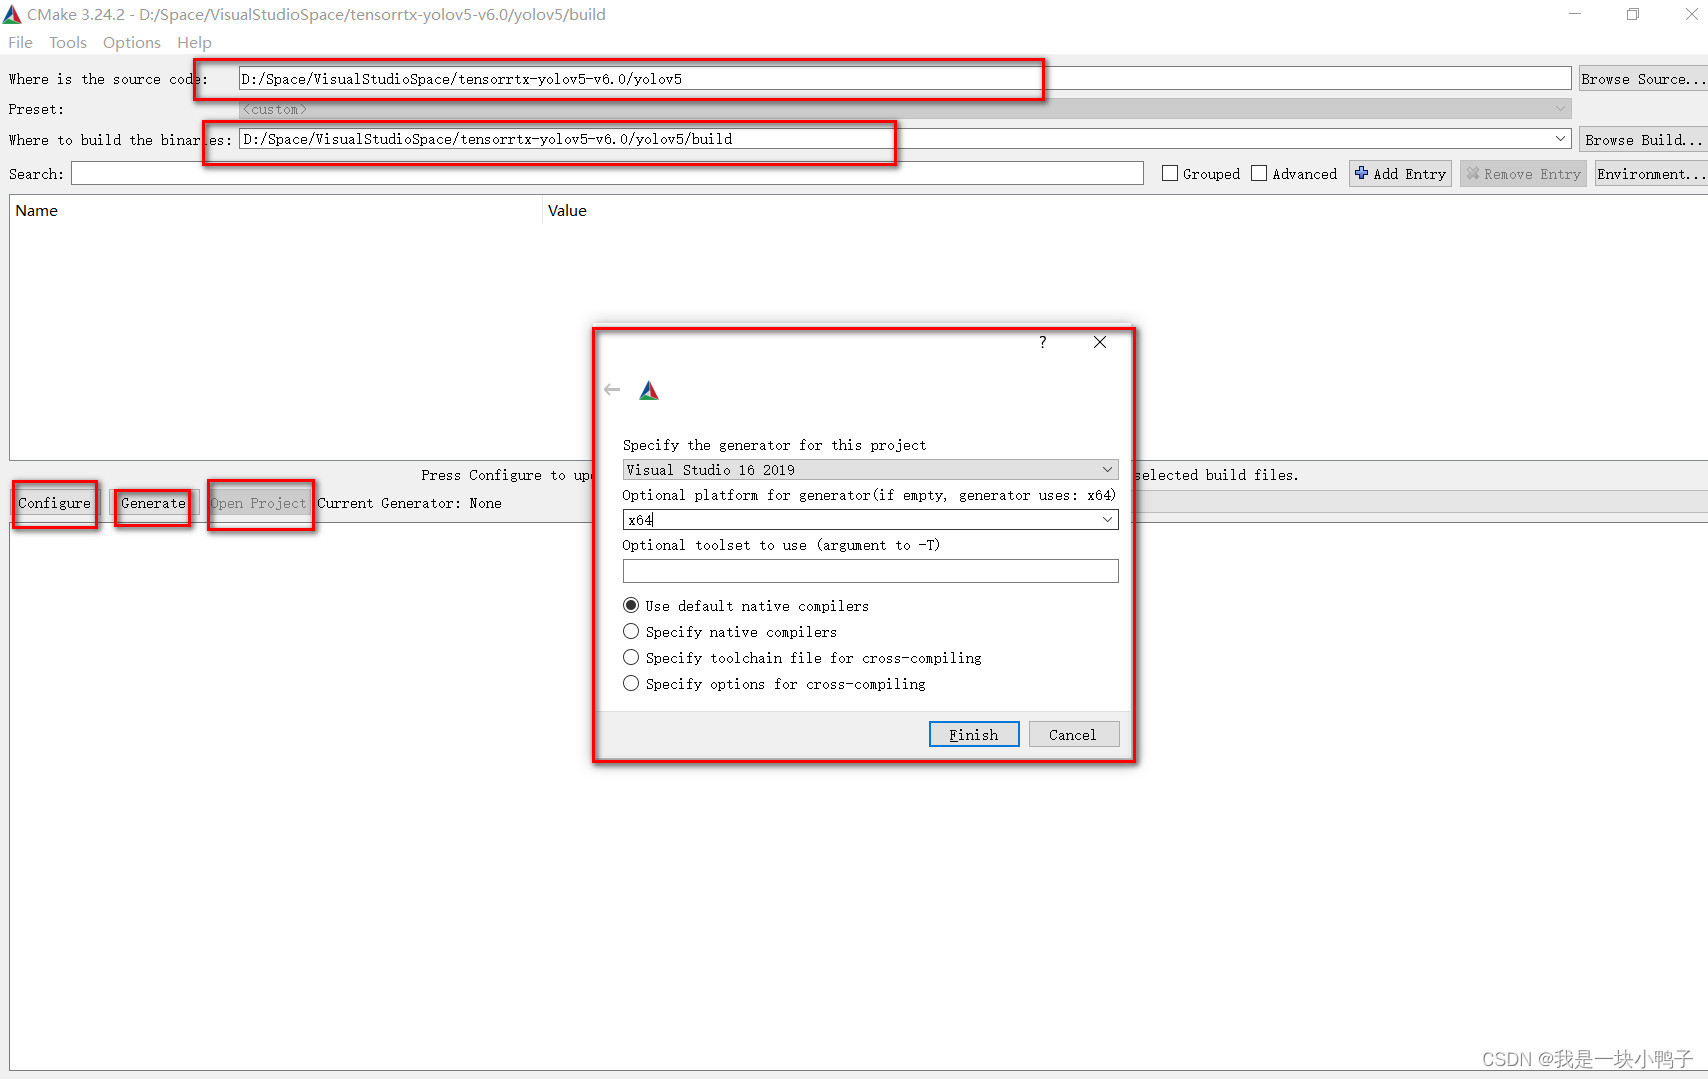This screenshot has height=1079, width=1708.
Task: Click the 'Optional toolset to use' label
Action: click(781, 545)
